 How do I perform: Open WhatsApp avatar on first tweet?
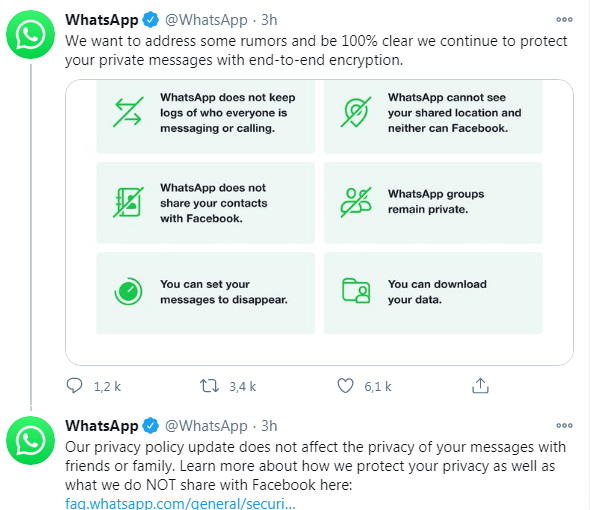pos(30,34)
